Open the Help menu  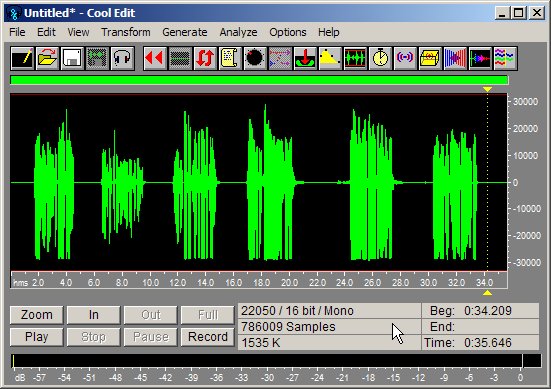click(x=329, y=32)
